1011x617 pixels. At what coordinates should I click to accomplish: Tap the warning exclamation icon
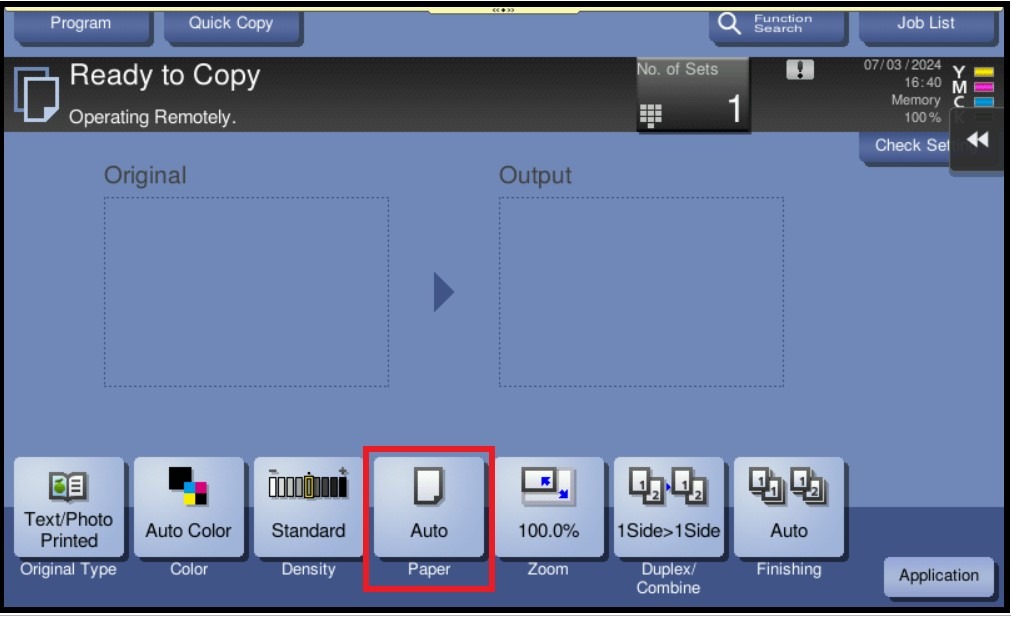pos(800,70)
